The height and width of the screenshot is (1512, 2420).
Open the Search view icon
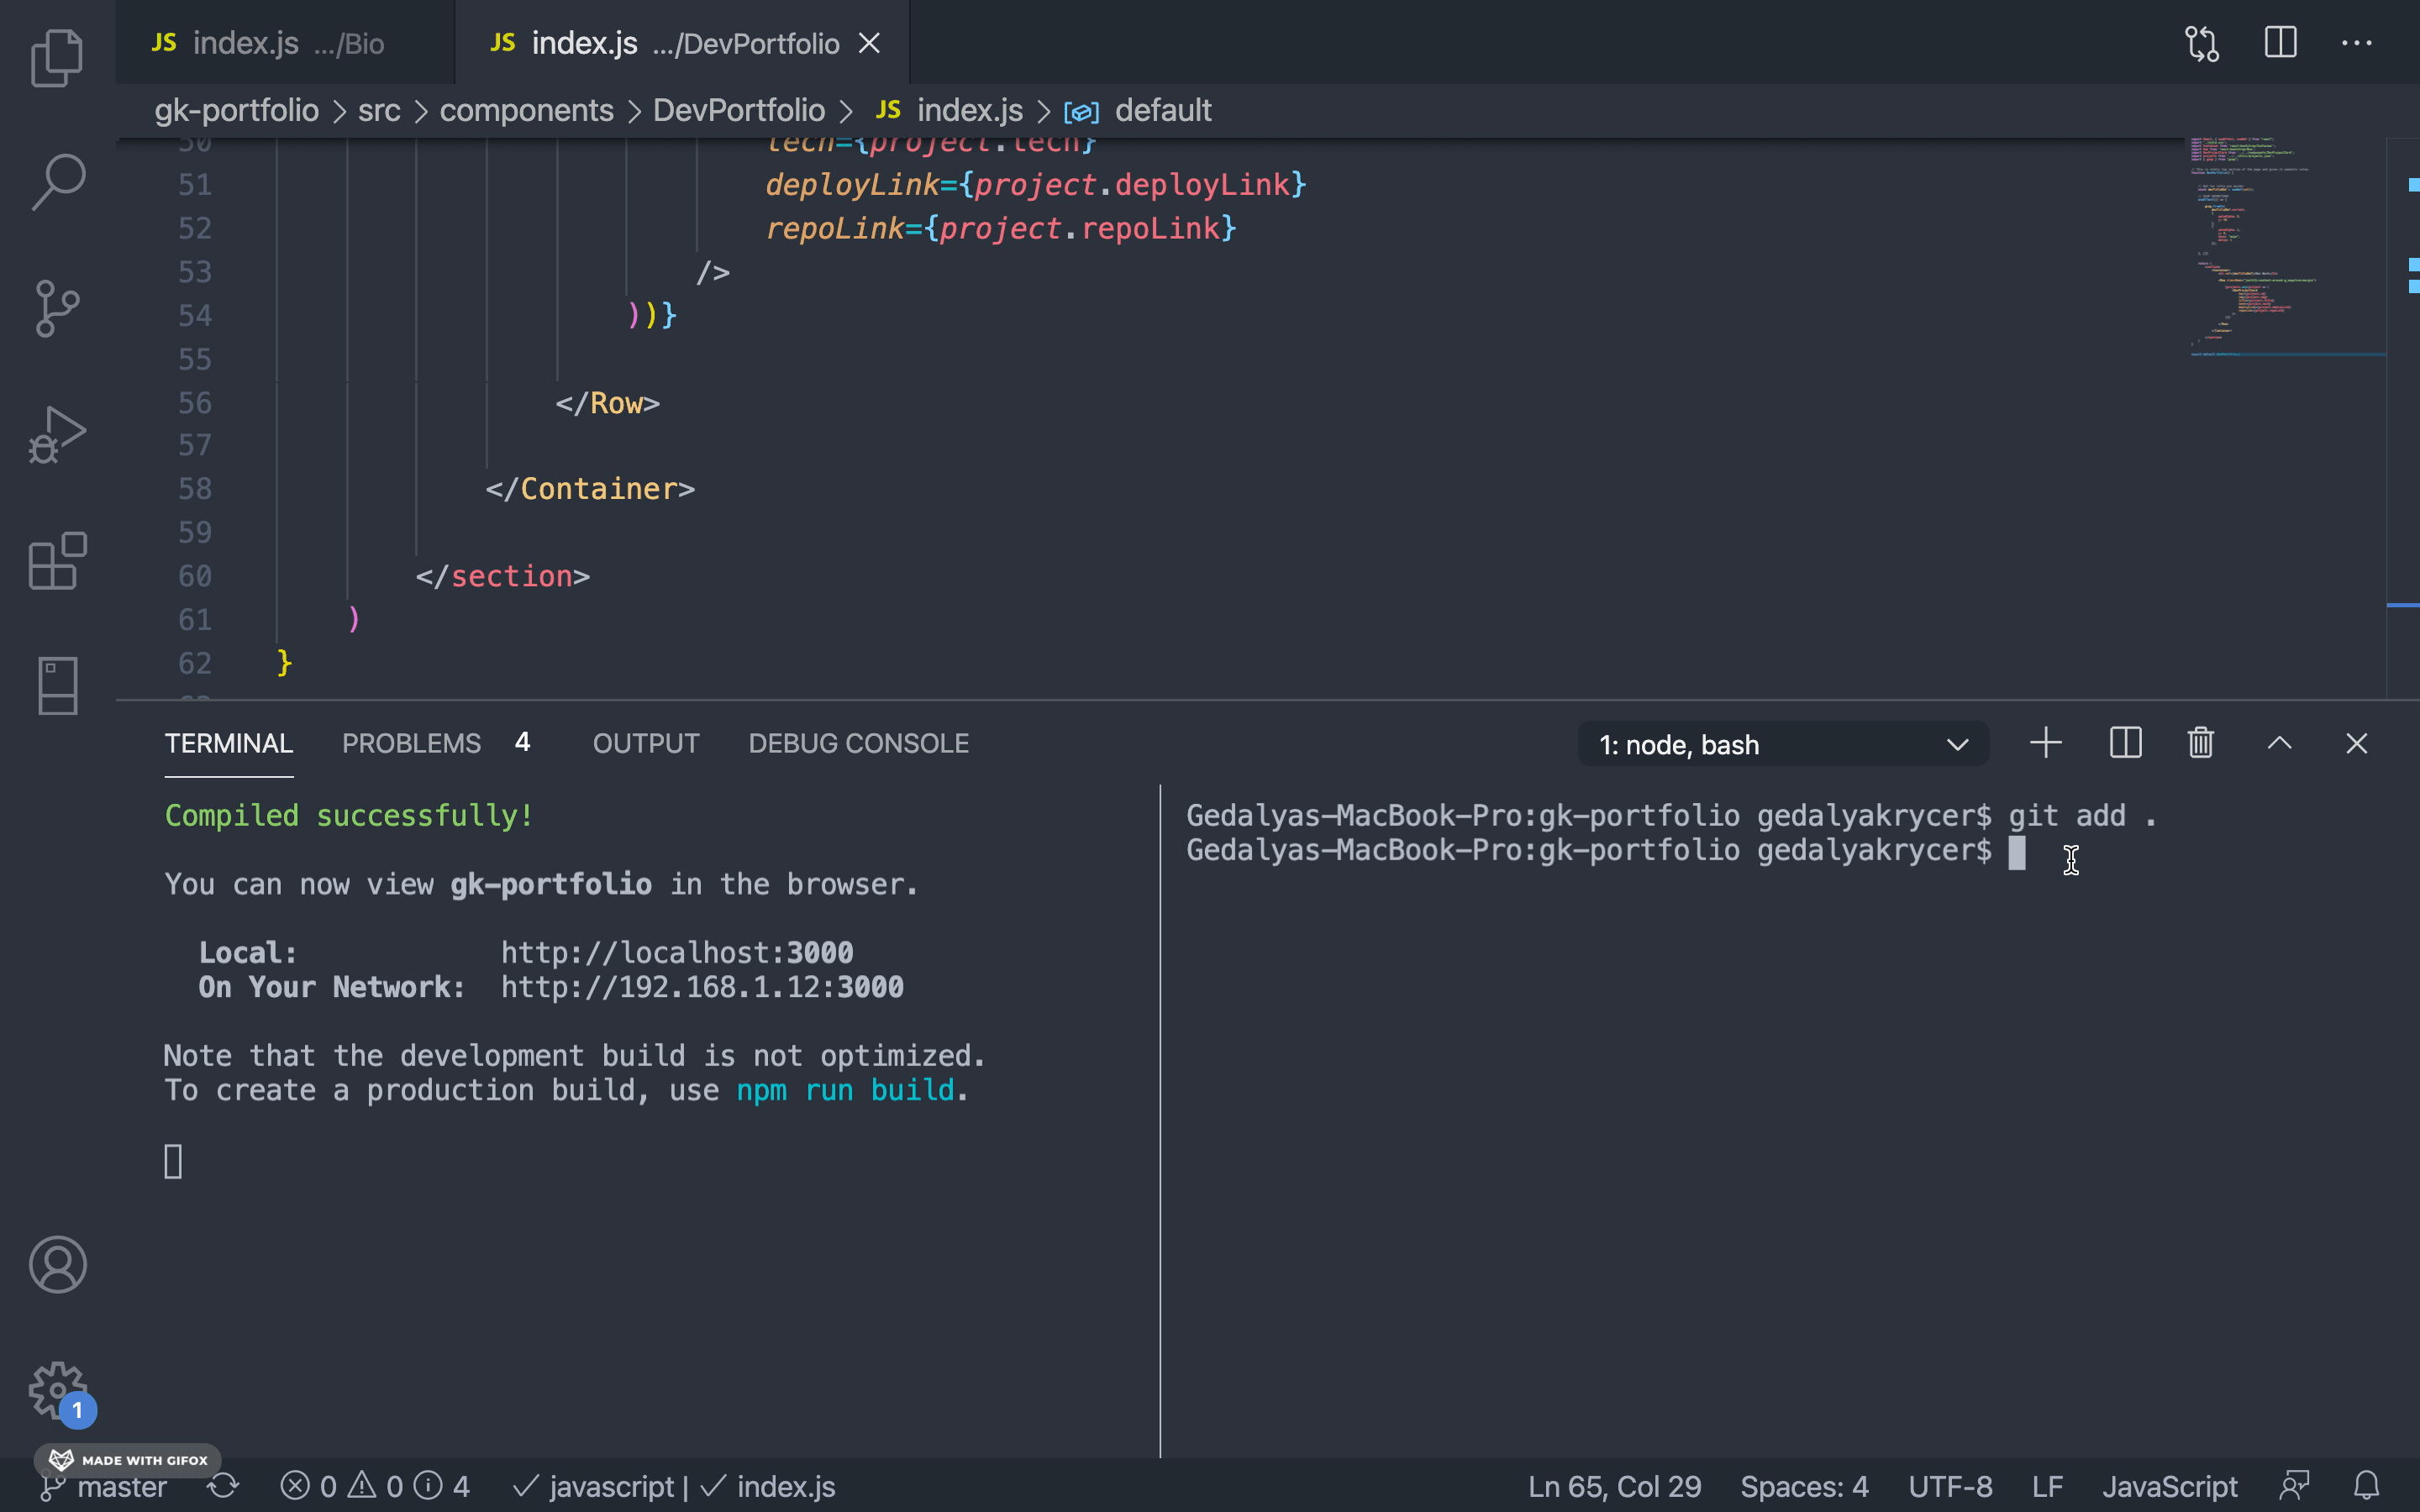[58, 182]
